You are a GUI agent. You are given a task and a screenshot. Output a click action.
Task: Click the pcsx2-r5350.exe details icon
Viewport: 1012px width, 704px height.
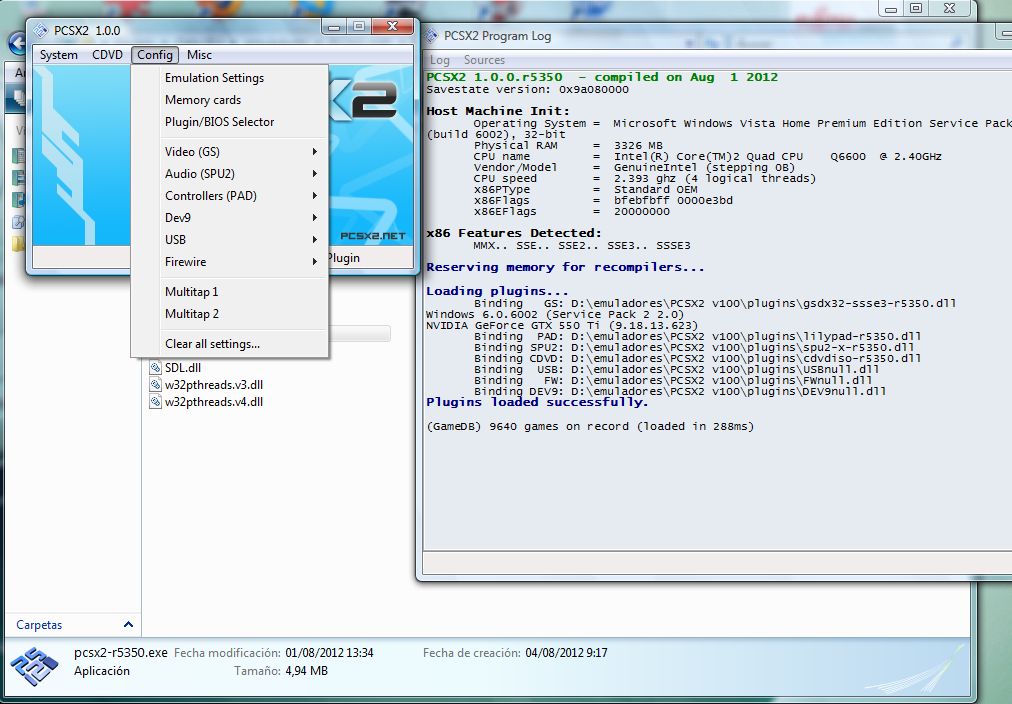pos(35,667)
